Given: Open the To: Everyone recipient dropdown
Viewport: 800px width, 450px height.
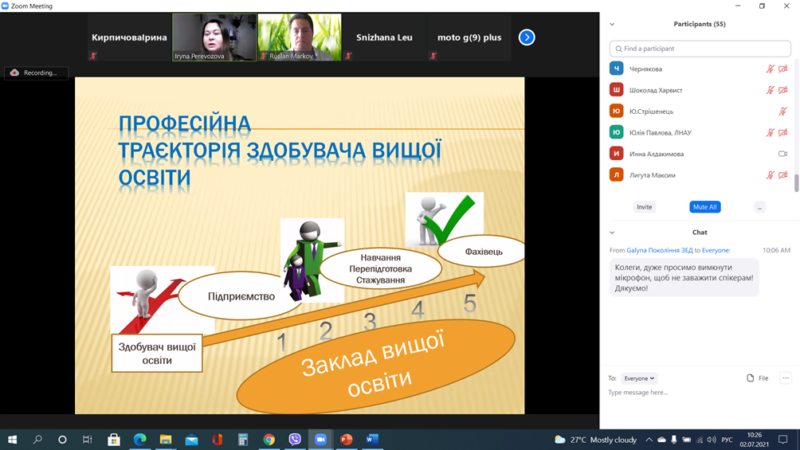Looking at the screenshot, I should pos(639,379).
